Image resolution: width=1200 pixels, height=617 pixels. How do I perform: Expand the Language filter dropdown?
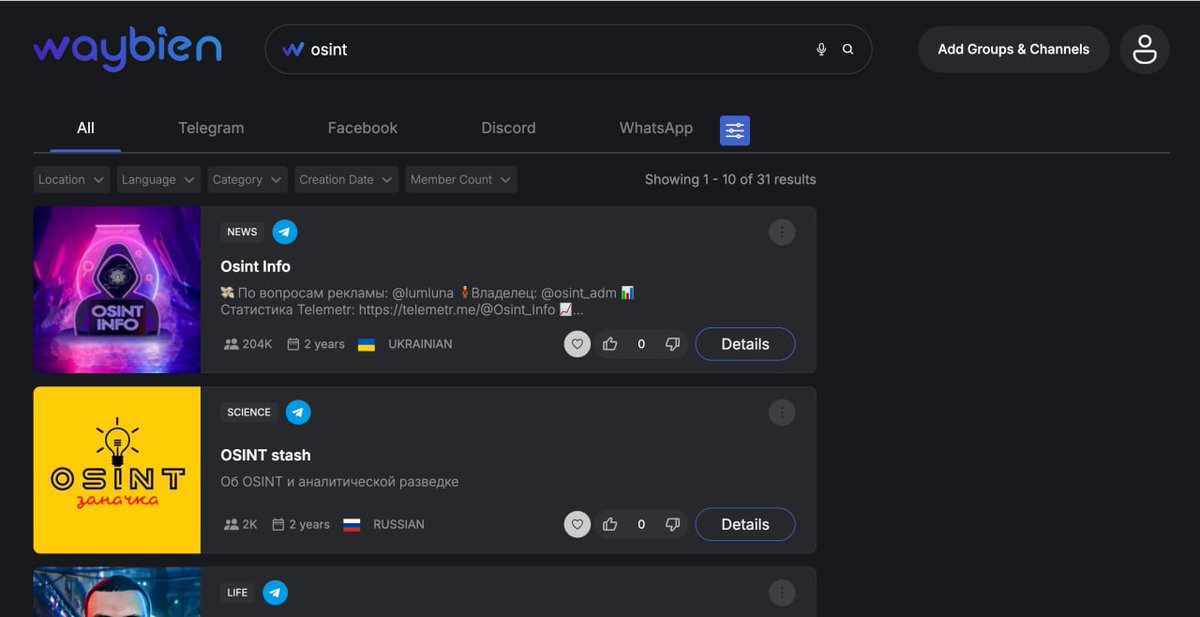(159, 180)
